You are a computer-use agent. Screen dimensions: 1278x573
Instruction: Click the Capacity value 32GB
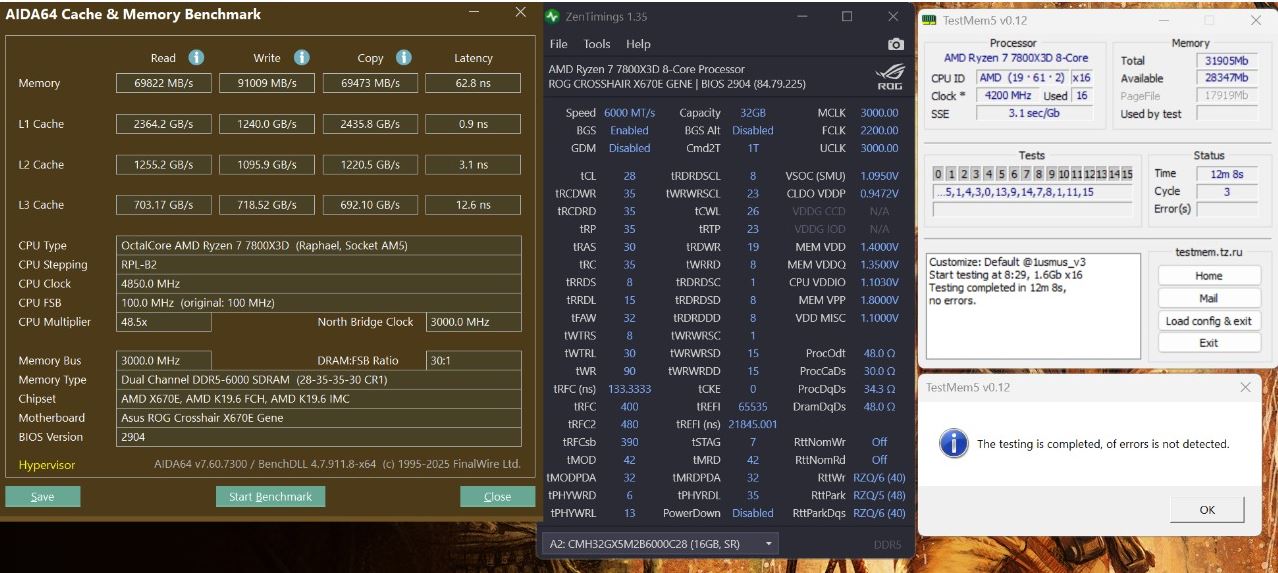tap(752, 113)
